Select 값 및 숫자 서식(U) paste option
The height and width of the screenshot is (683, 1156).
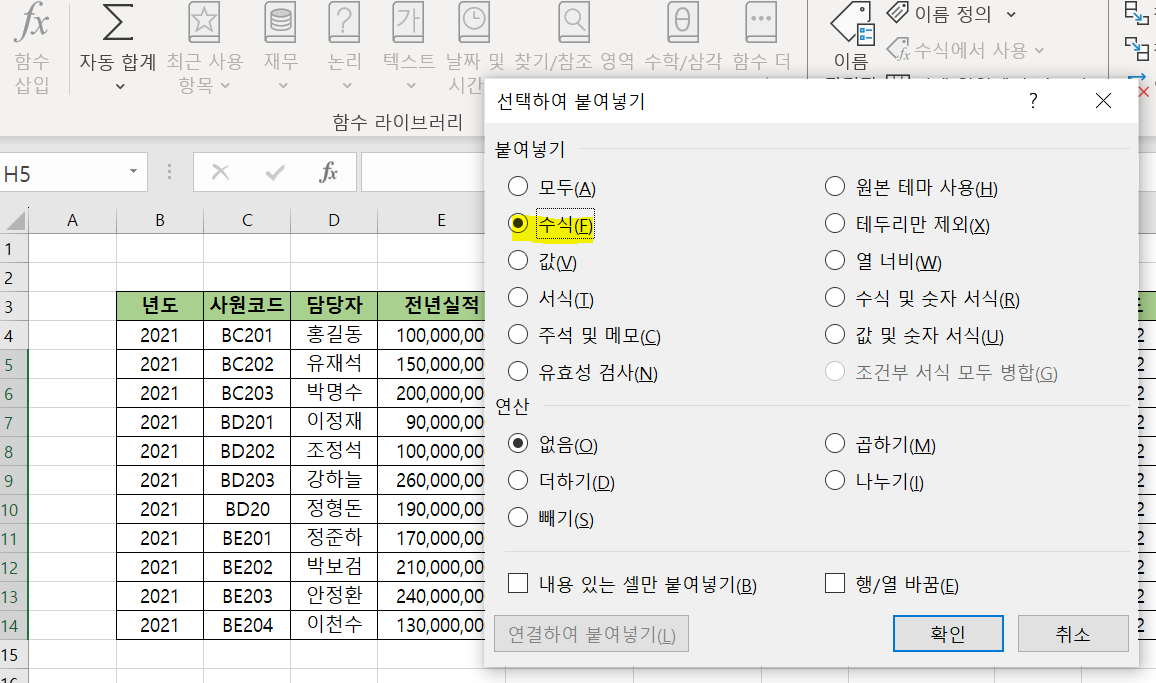[x=914, y=336]
